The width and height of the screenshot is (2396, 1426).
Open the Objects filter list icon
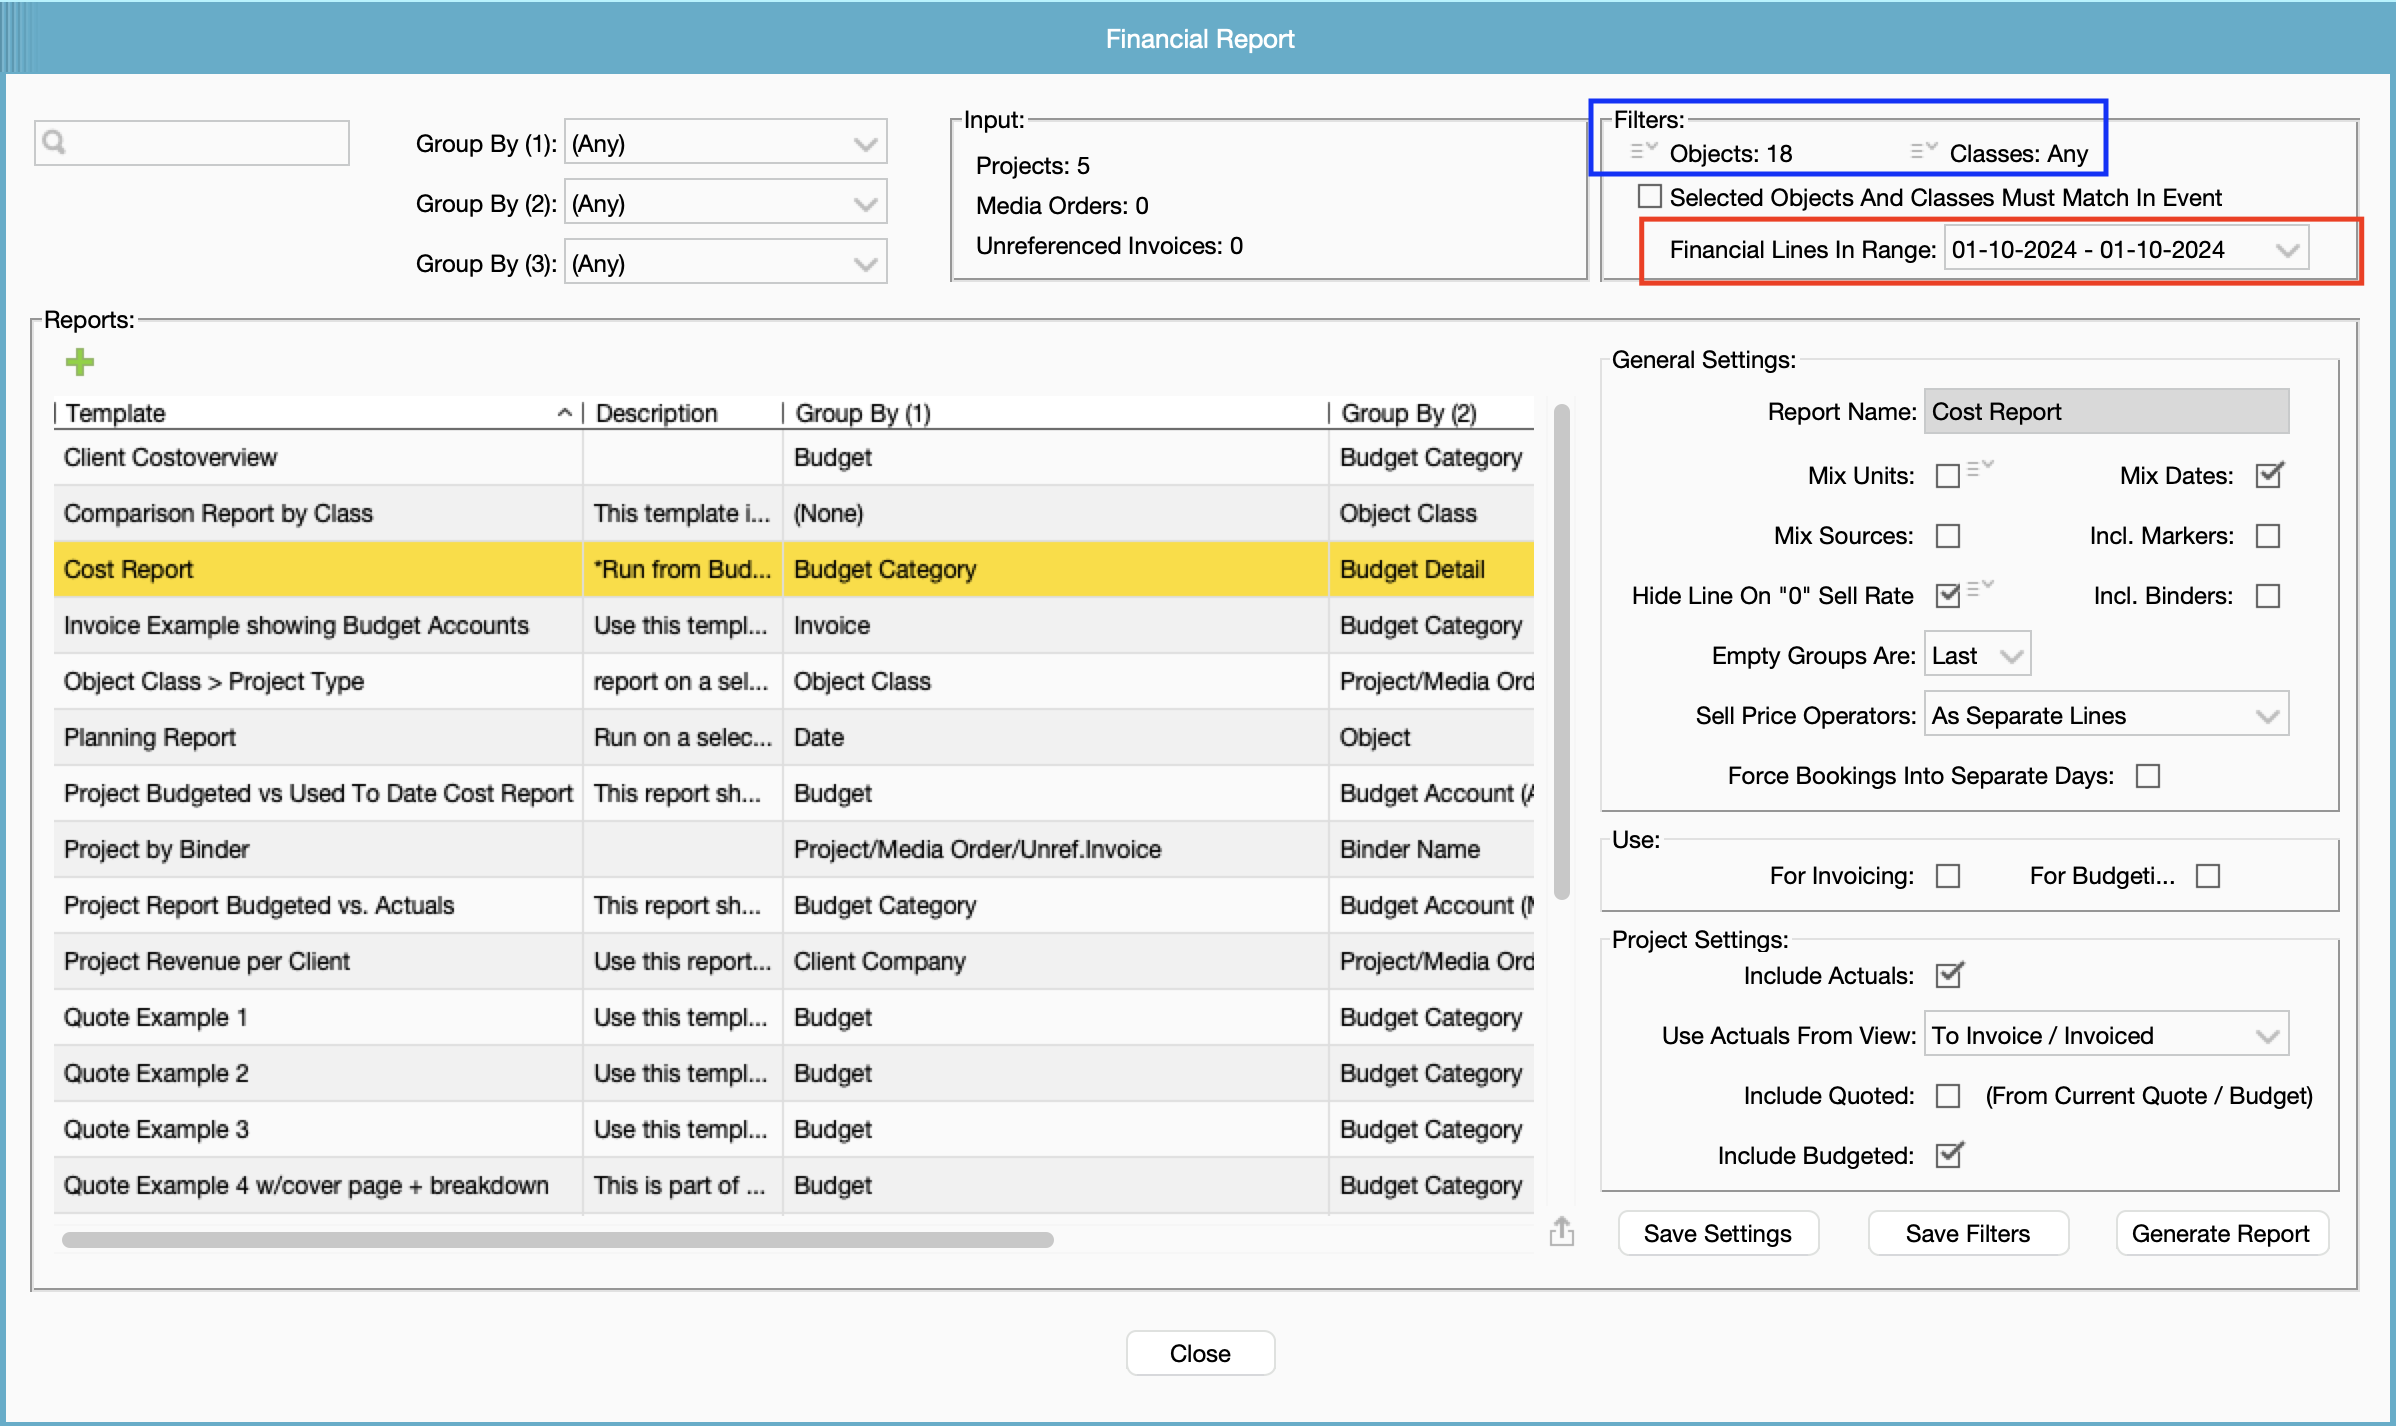coord(1643,151)
